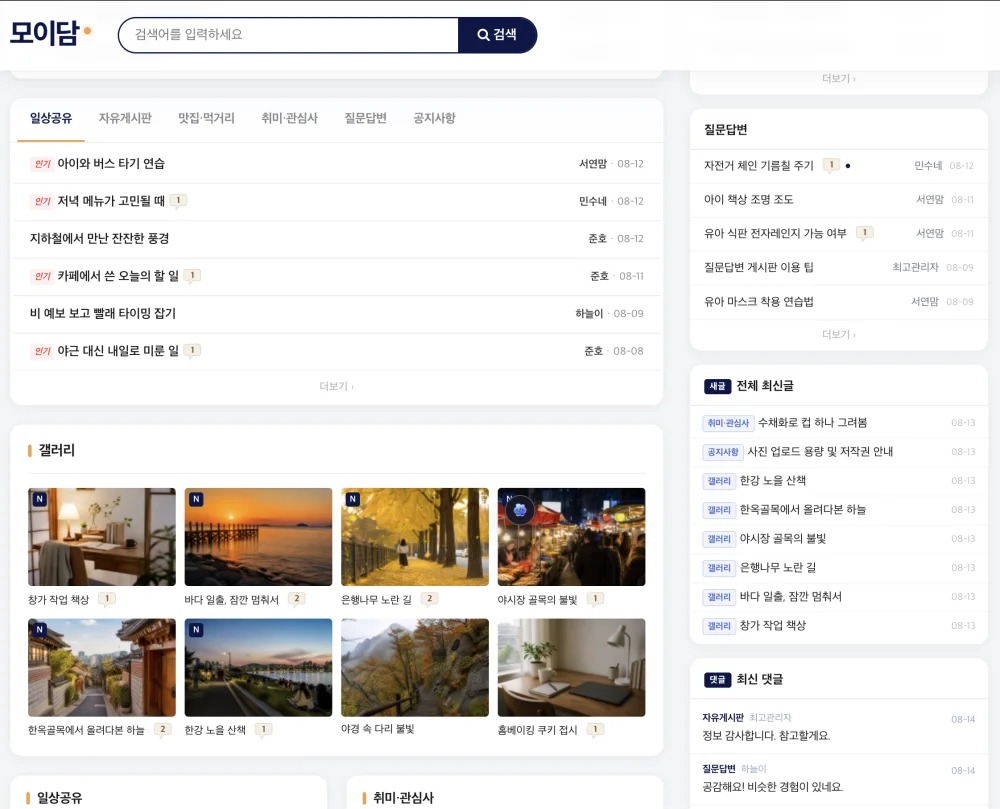Open the 홈베이킹 쿠키 접시 gallery photo
This screenshot has height=809, width=1000.
pyautogui.click(x=571, y=667)
